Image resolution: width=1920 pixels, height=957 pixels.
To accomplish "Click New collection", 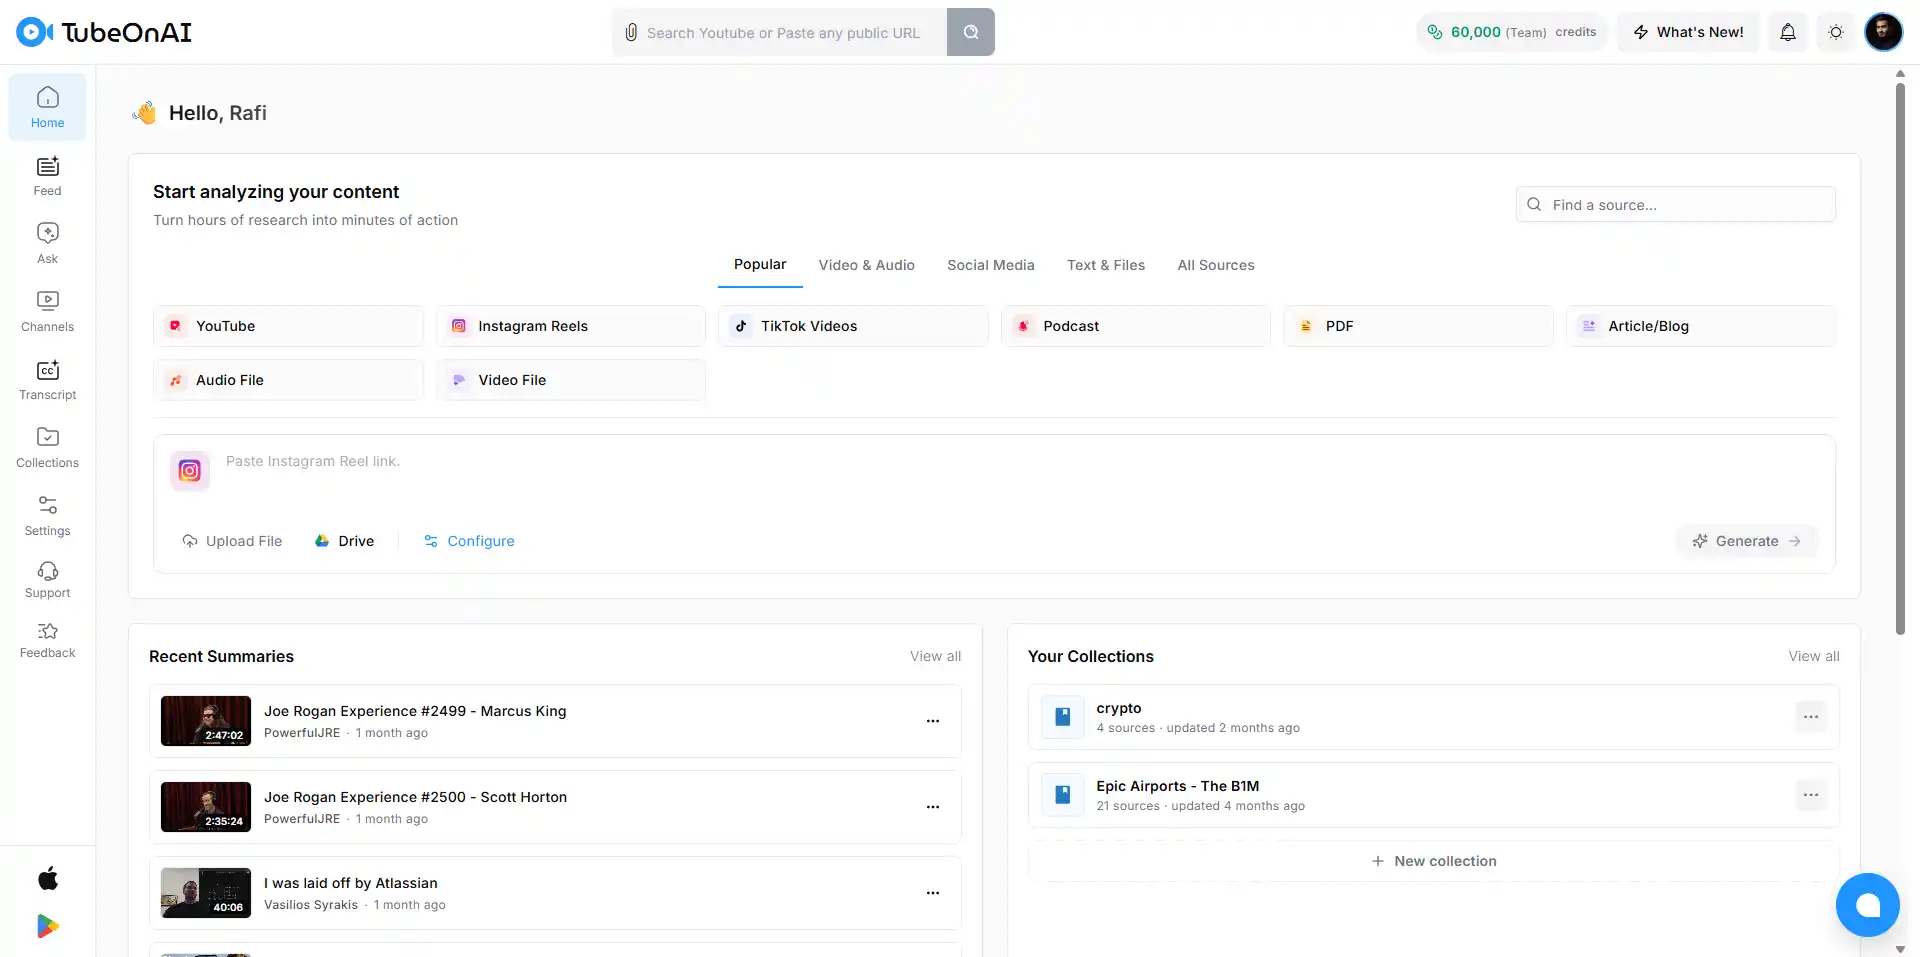I will 1433,861.
